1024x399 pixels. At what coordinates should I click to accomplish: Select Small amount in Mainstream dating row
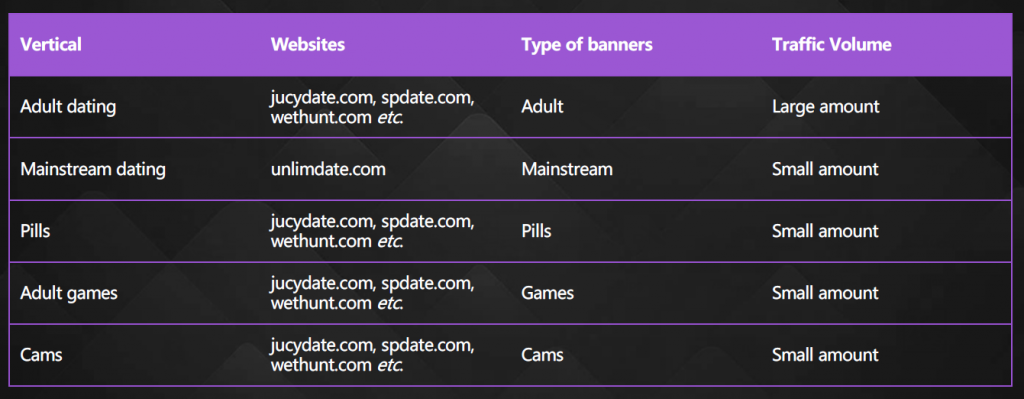[825, 169]
